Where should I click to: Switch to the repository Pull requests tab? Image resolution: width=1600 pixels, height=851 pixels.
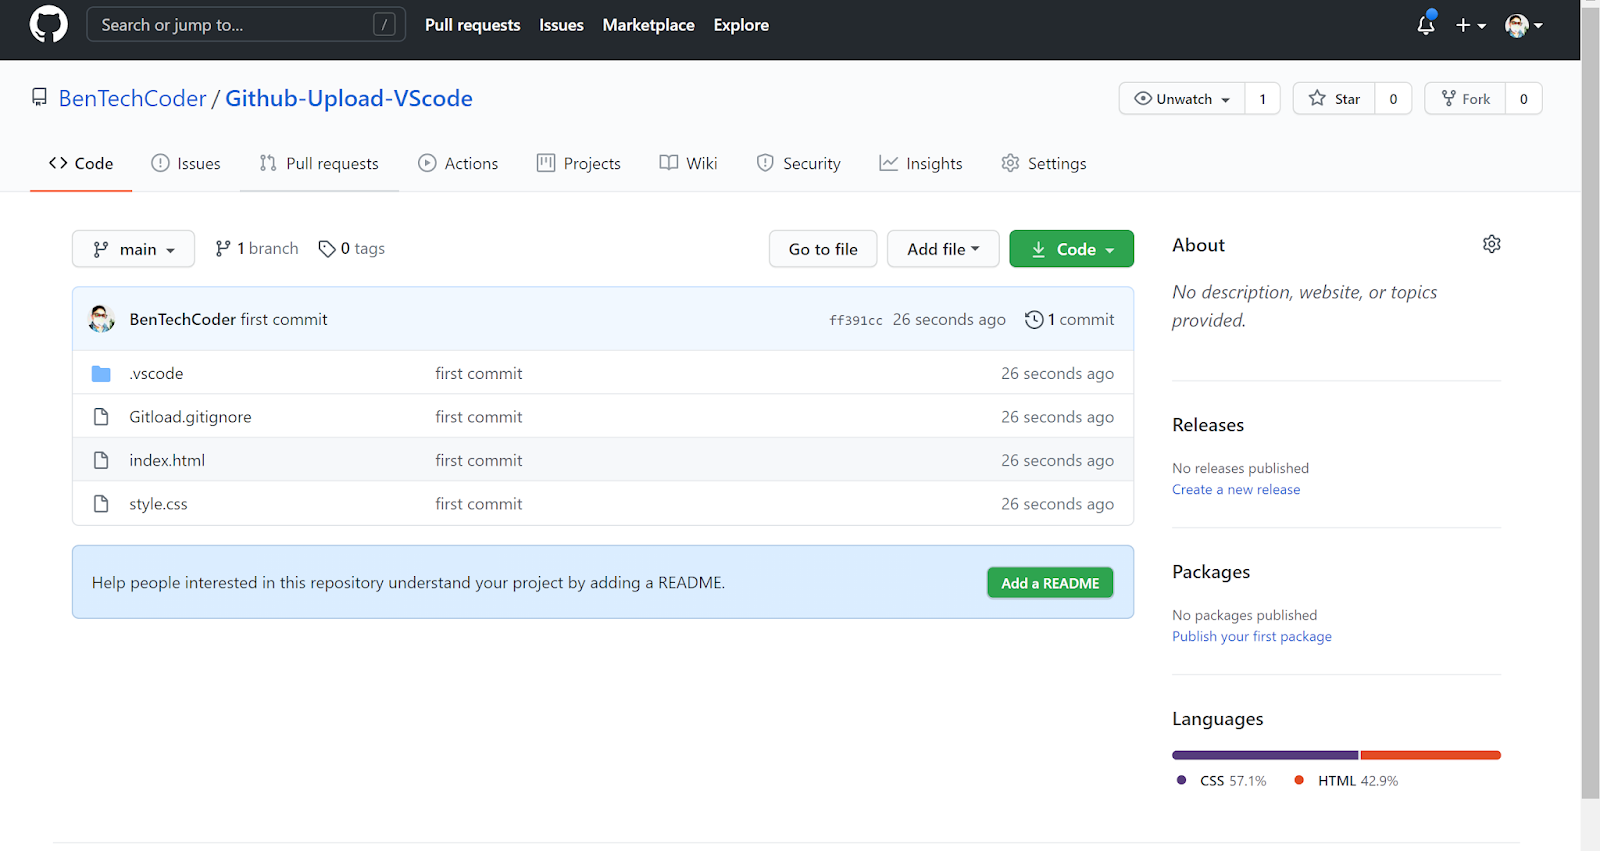pos(319,163)
